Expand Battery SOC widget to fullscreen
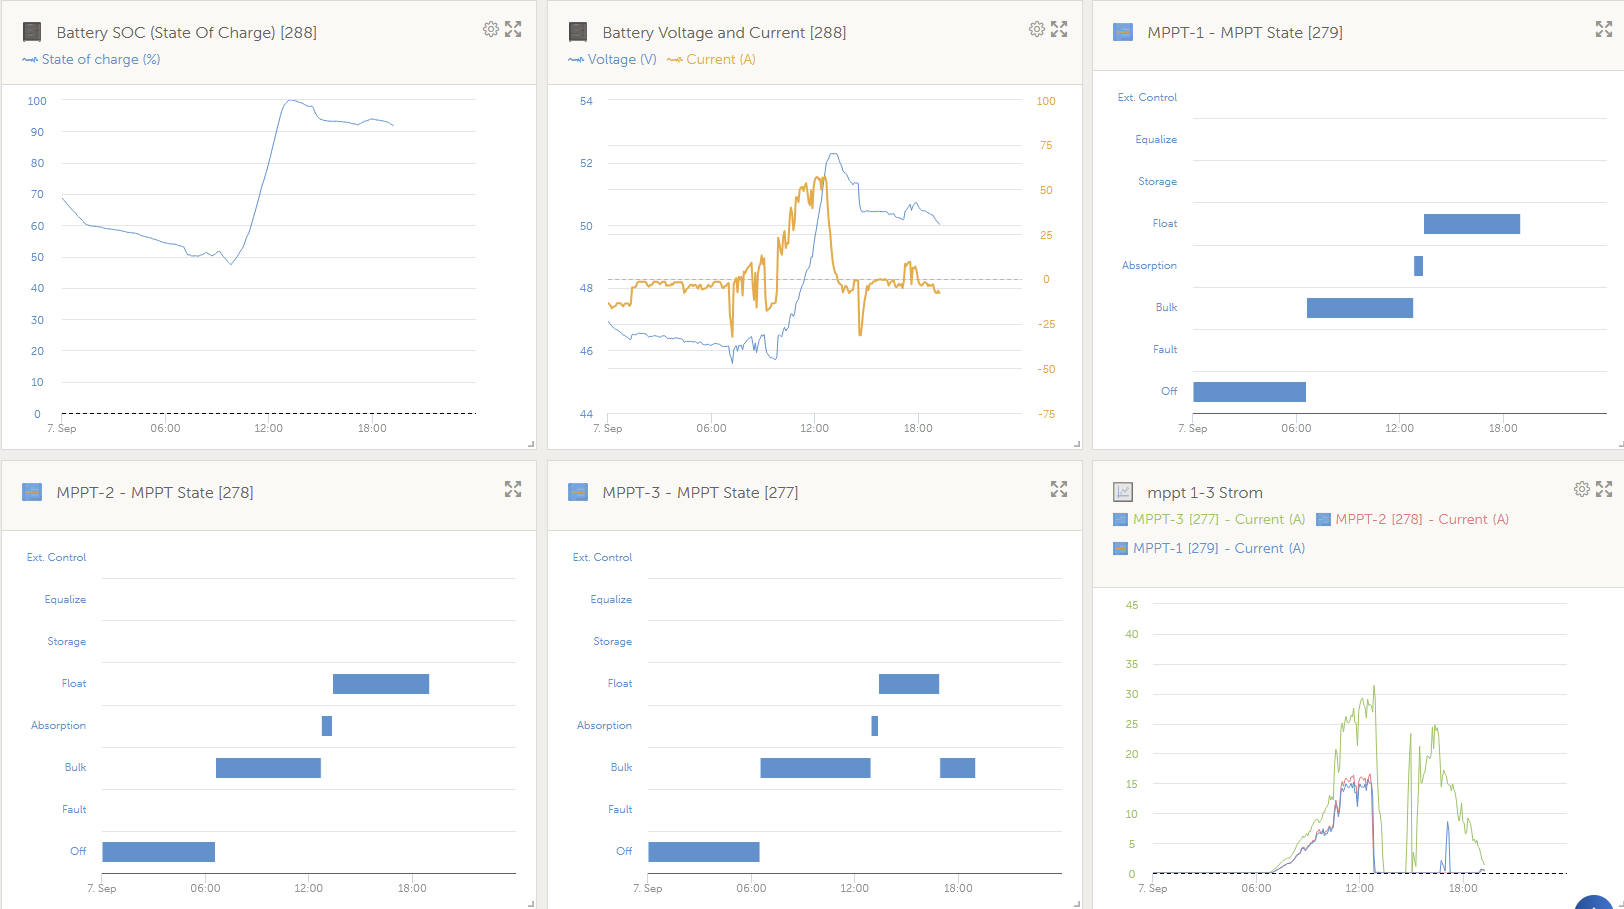1624x909 pixels. (x=513, y=29)
